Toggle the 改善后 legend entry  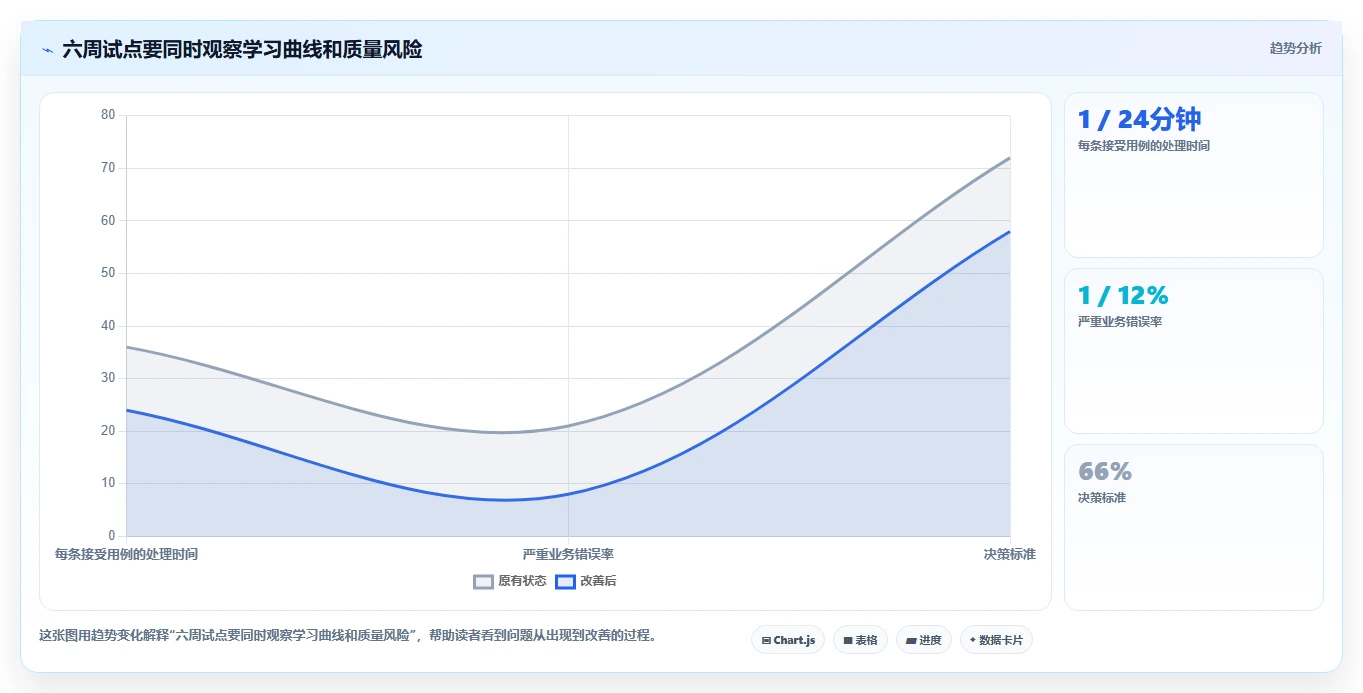586,581
